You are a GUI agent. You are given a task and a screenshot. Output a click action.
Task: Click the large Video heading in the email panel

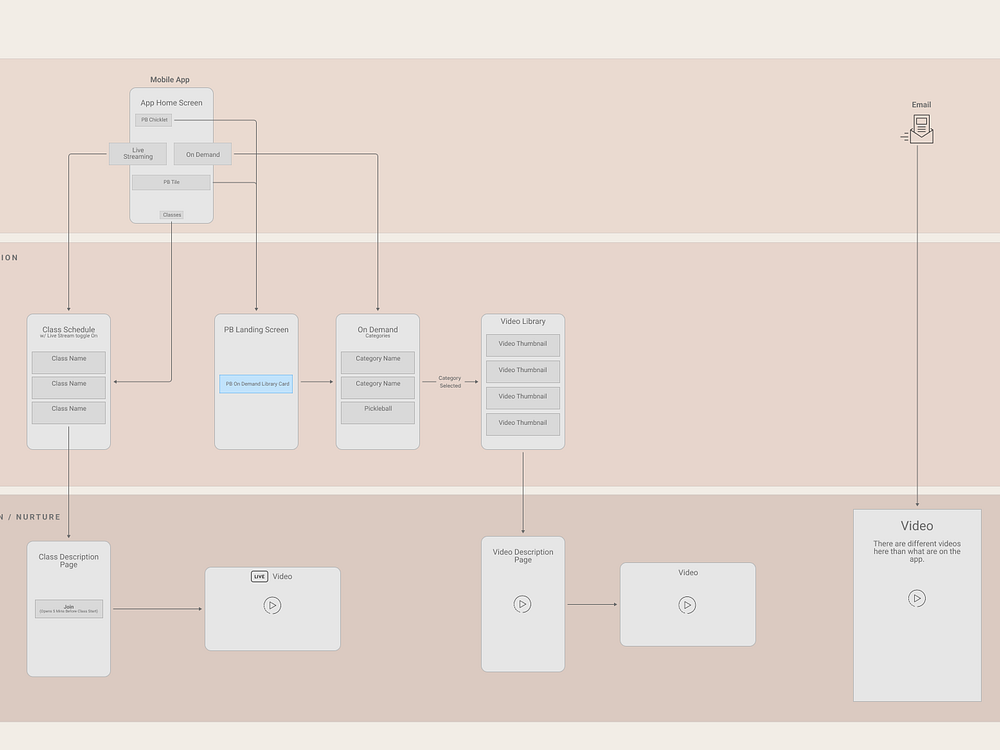click(x=917, y=526)
